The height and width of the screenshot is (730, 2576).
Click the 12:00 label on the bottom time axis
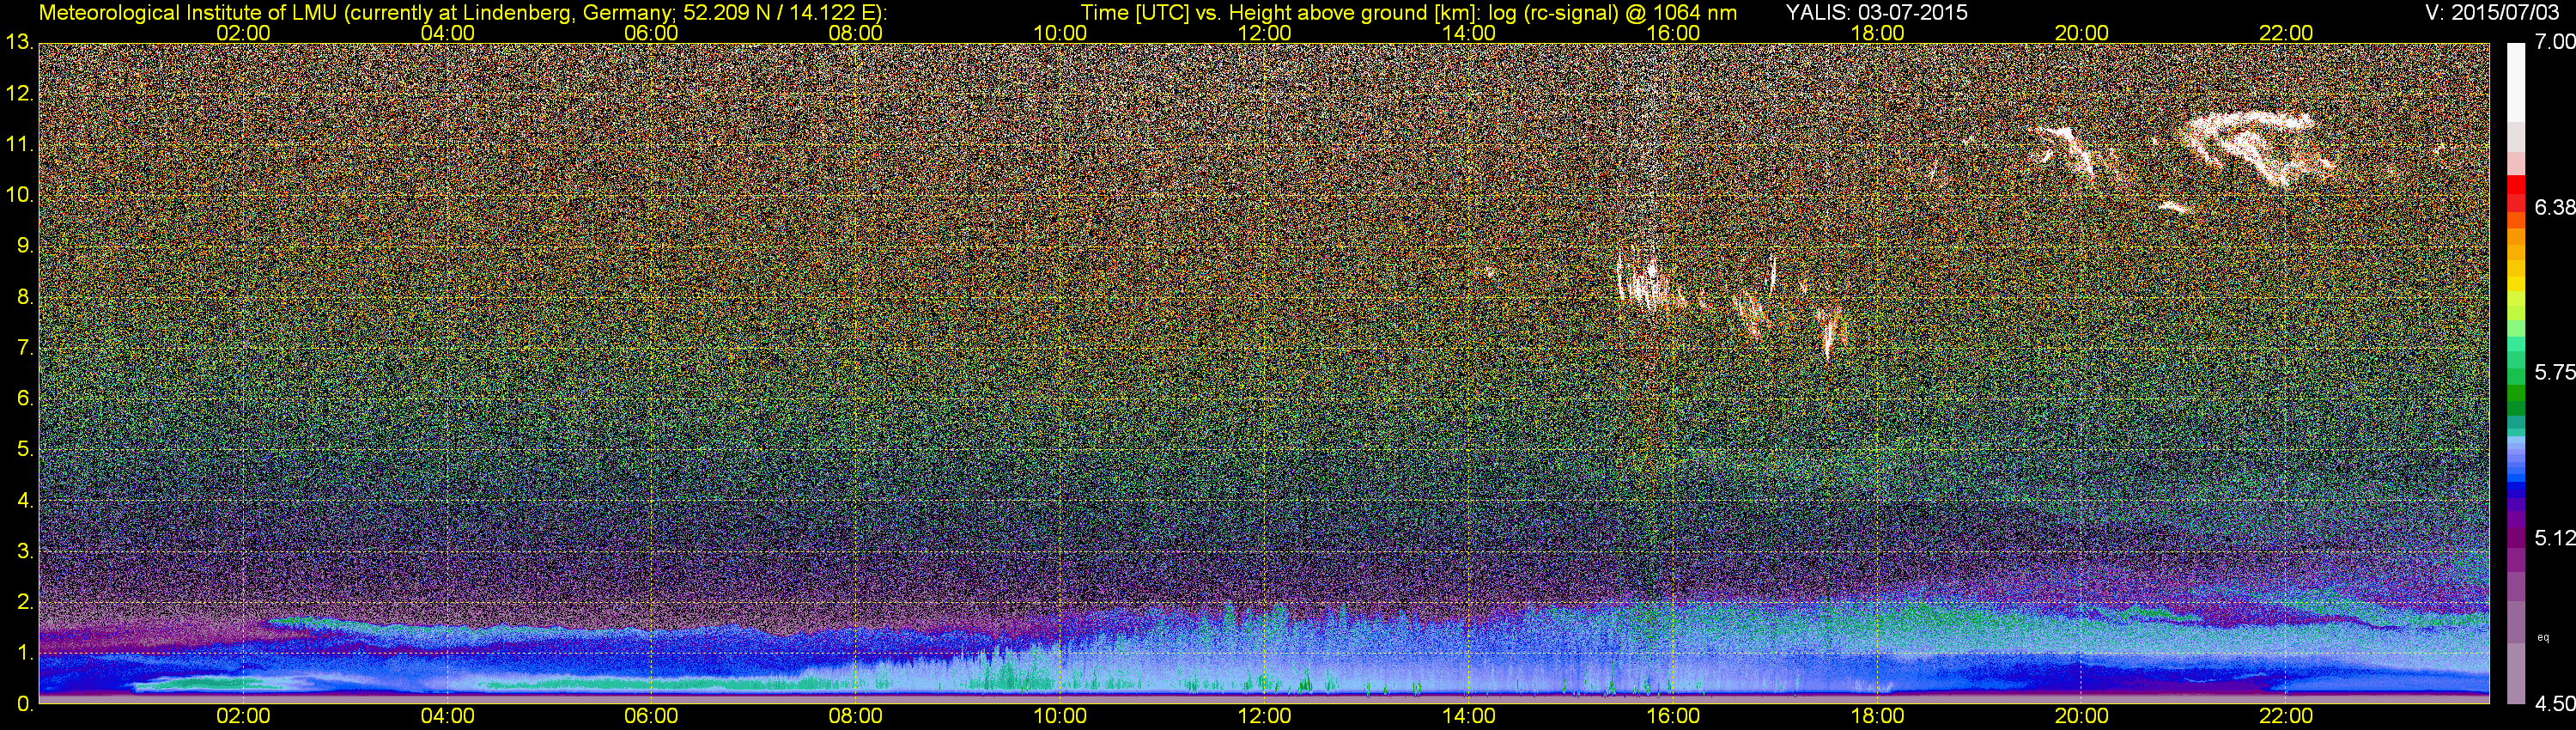pyautogui.click(x=1264, y=716)
